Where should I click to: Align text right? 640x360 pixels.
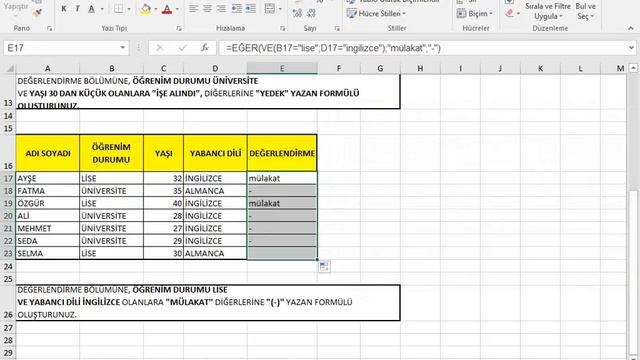(222, 9)
